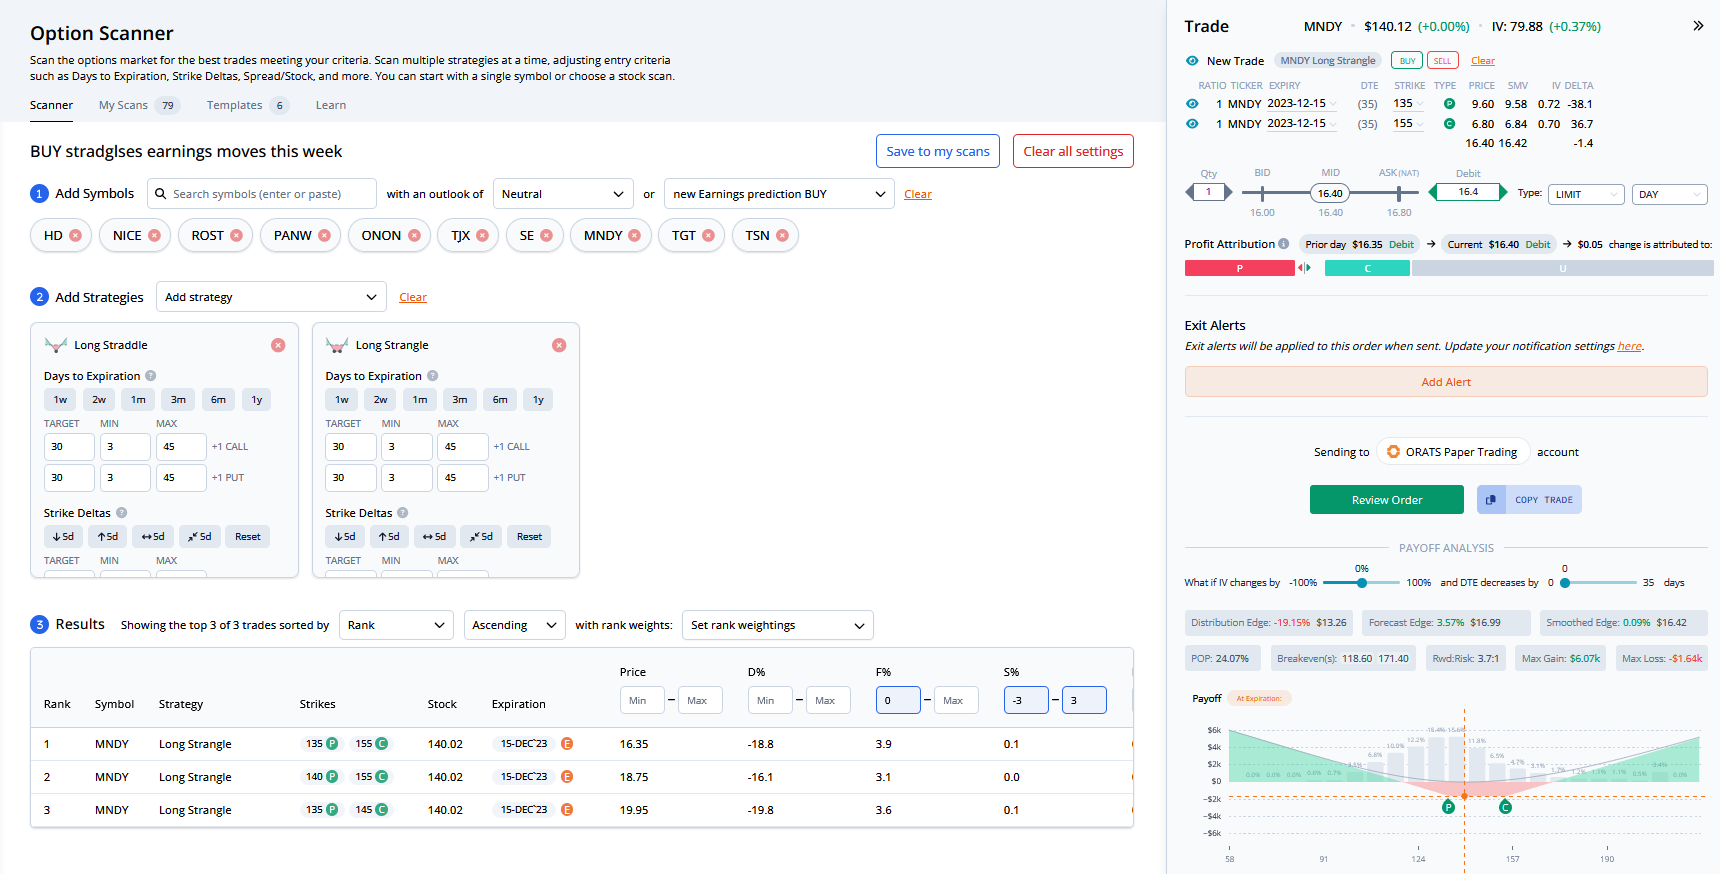Click the Search symbols input field
This screenshot has height=874, width=1720.
point(262,194)
